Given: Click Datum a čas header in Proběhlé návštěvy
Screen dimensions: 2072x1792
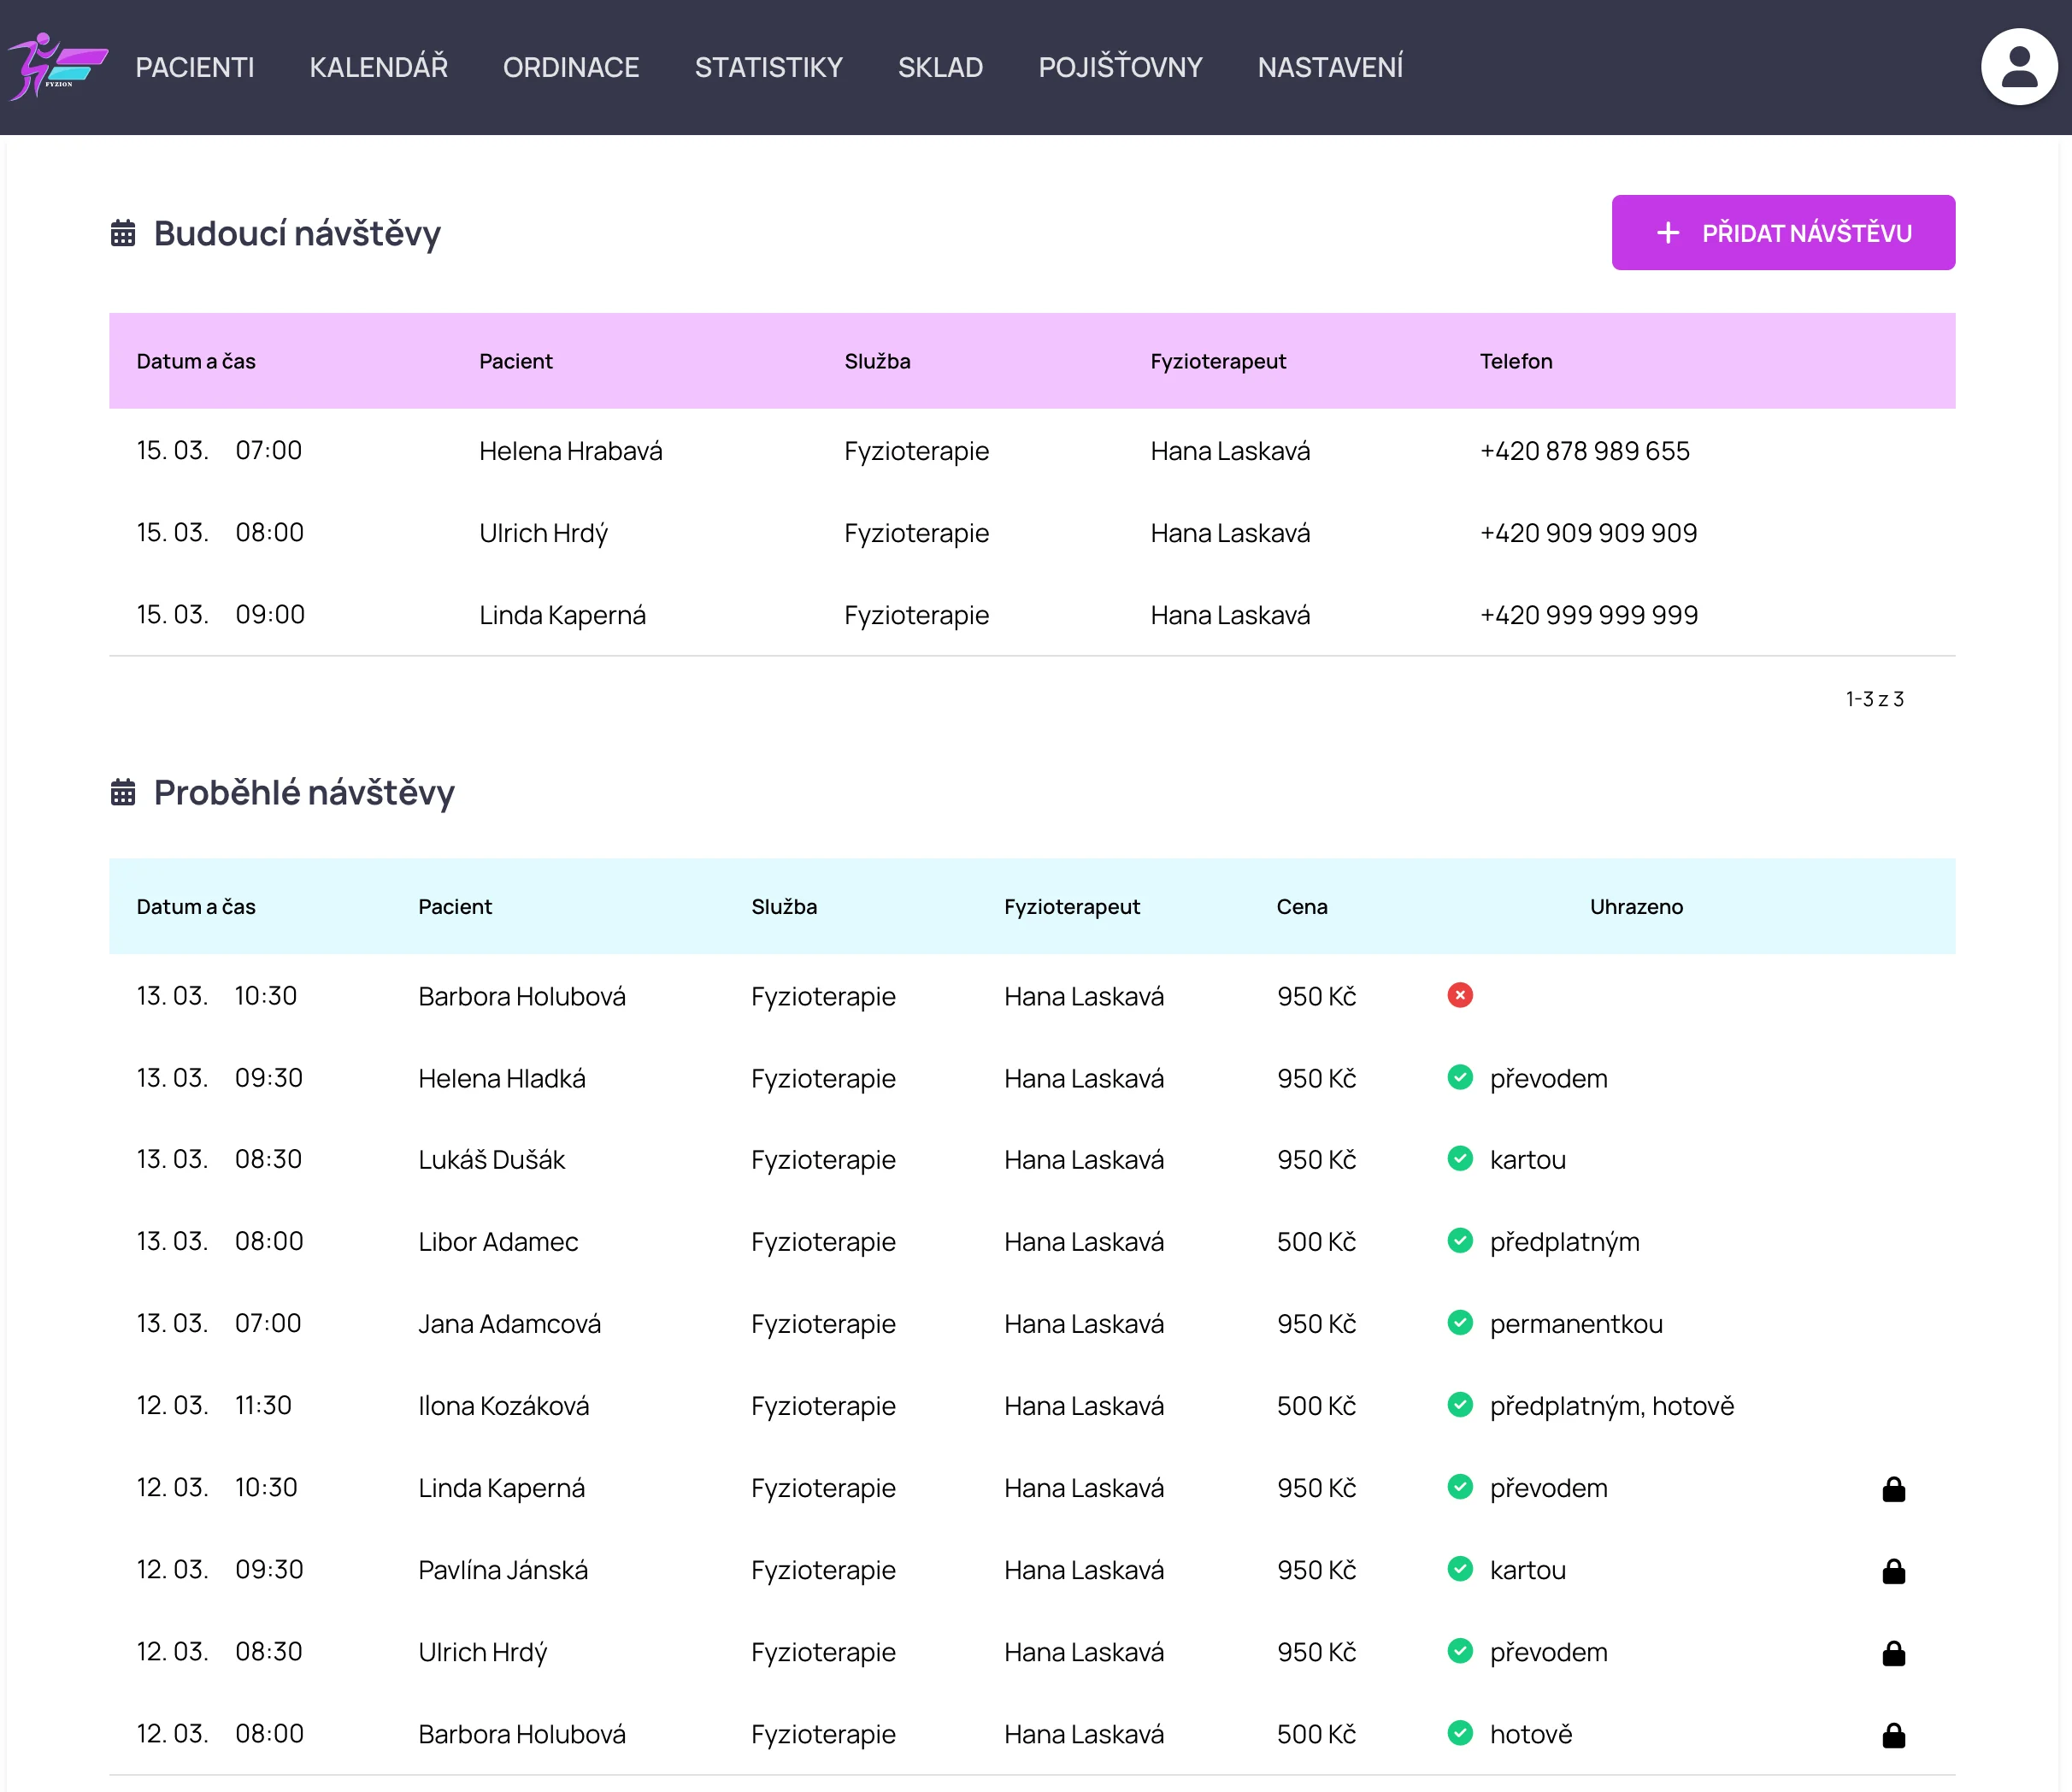Looking at the screenshot, I should coord(196,907).
